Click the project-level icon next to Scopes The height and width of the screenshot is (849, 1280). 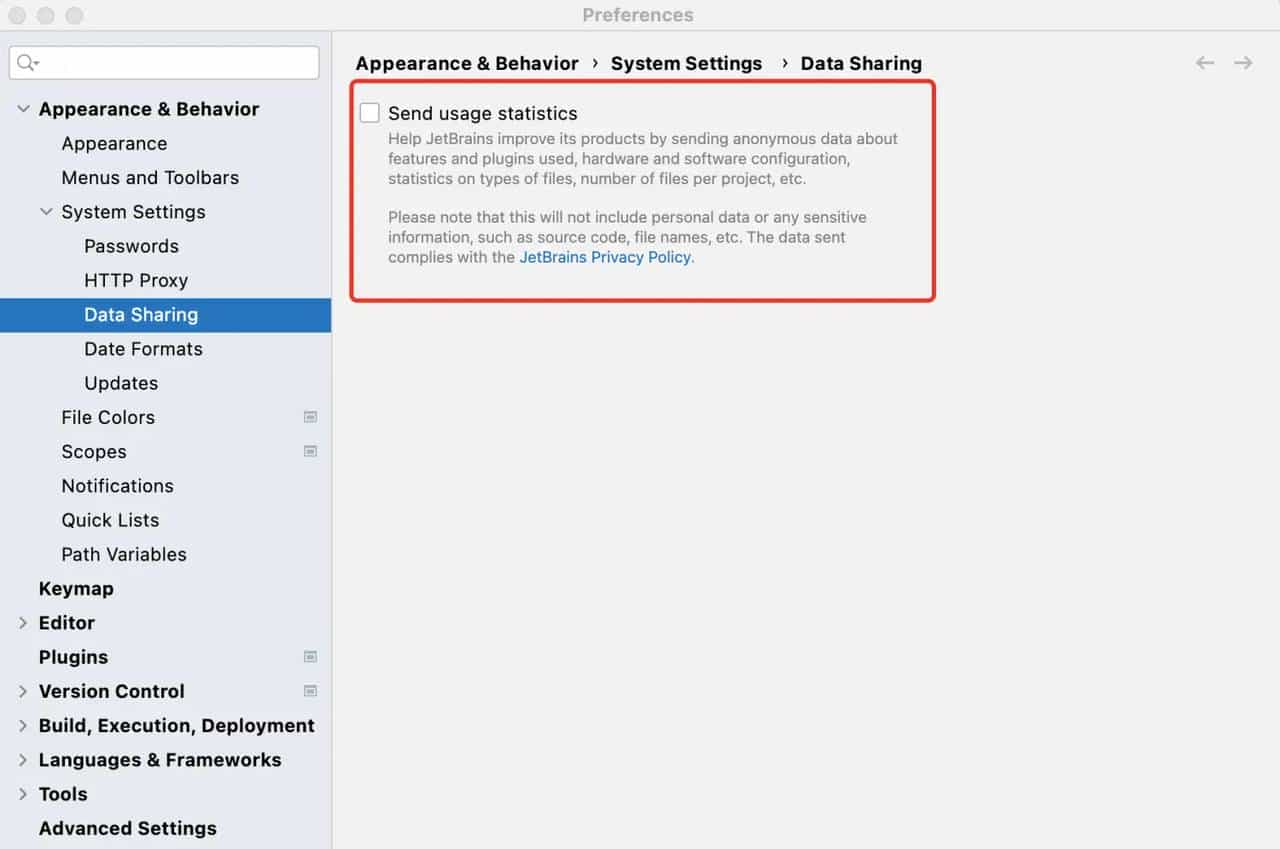coord(310,451)
